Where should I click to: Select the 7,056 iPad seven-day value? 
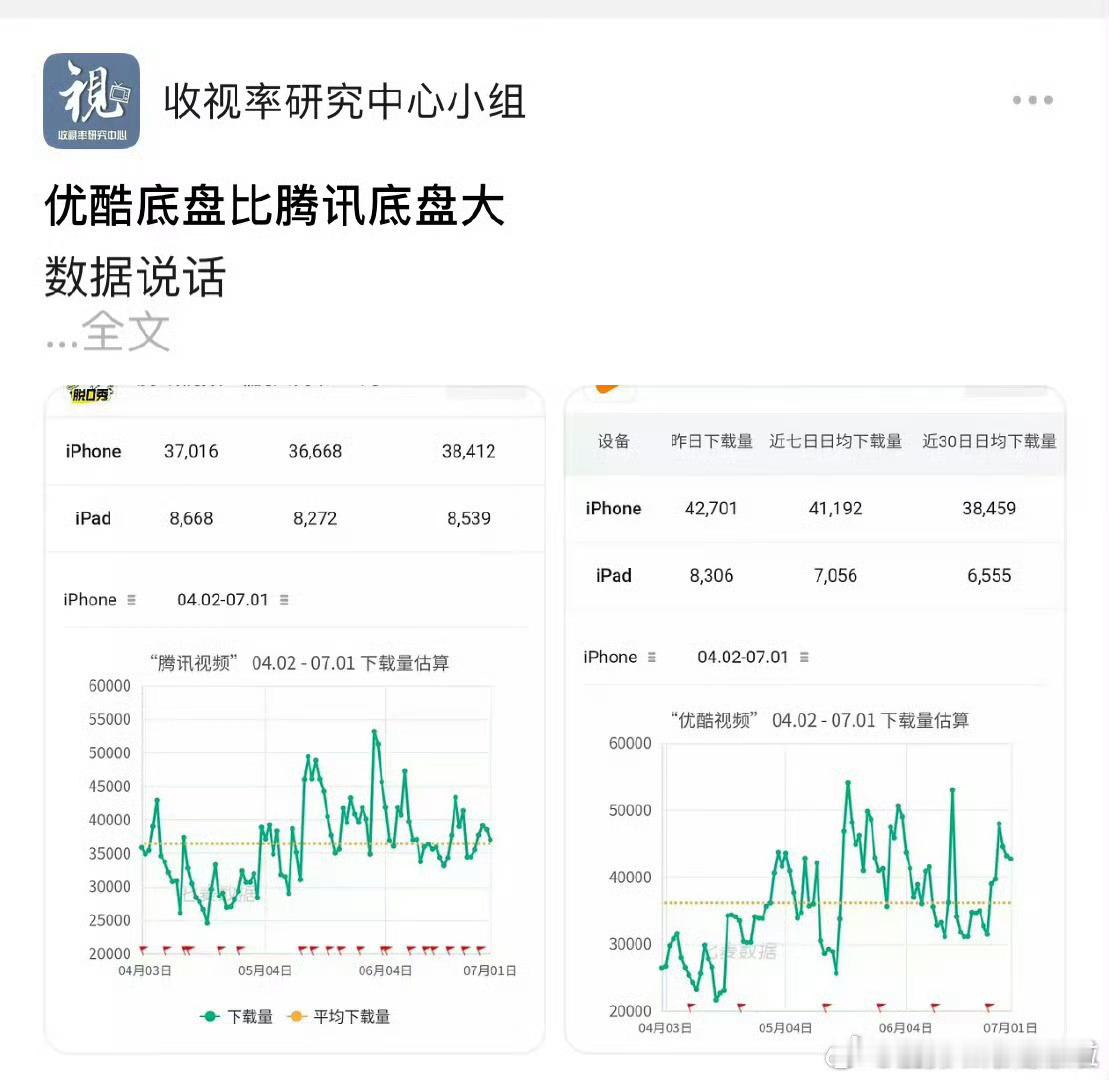point(835,576)
